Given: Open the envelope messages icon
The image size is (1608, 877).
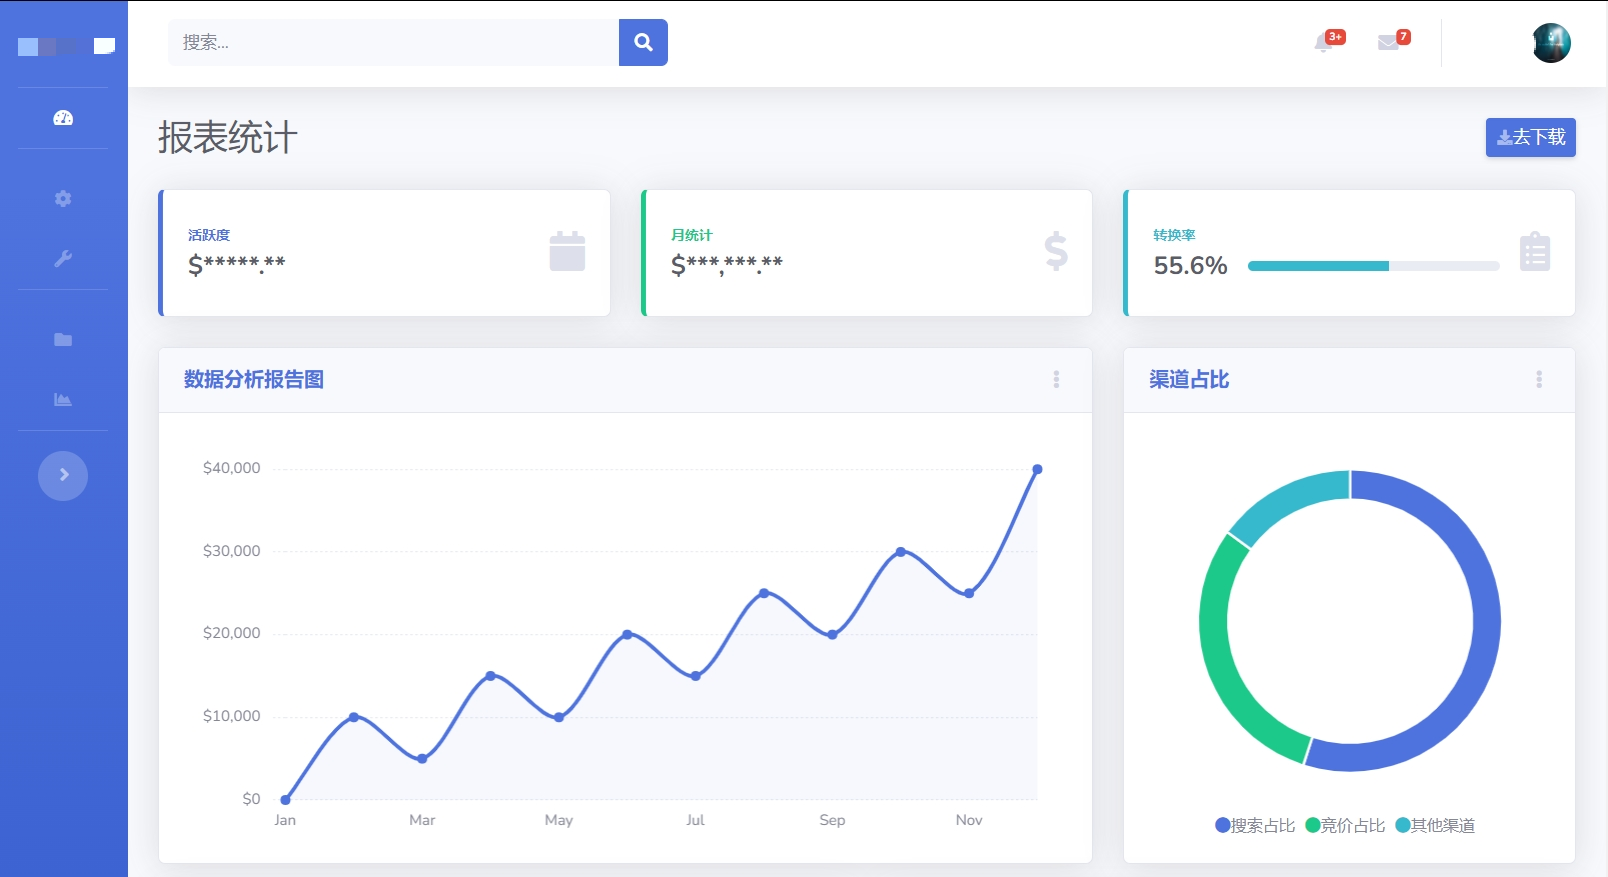Looking at the screenshot, I should [x=1388, y=43].
